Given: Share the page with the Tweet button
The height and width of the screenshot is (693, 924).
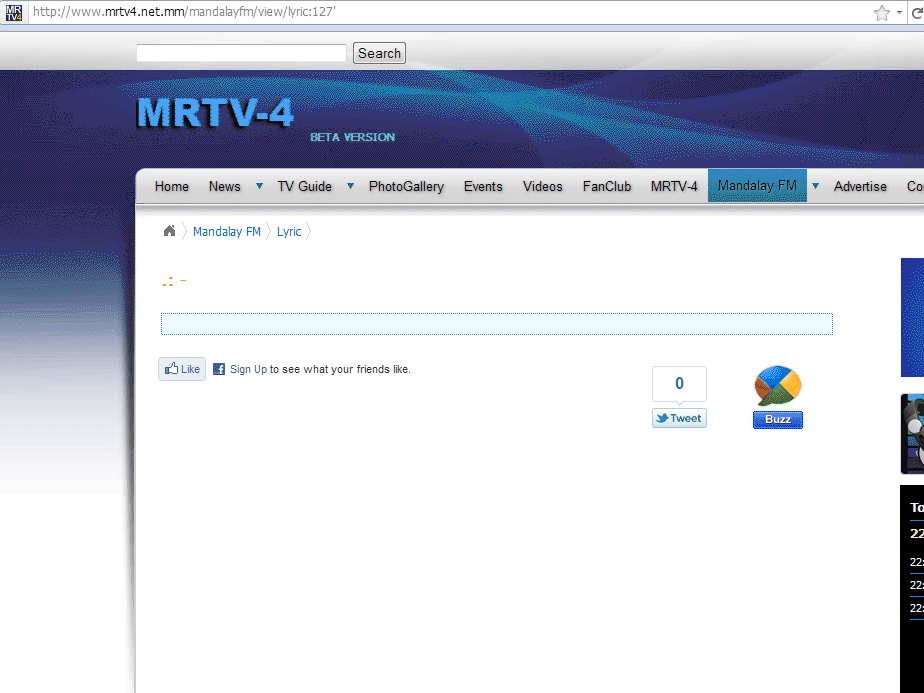Looking at the screenshot, I should click(679, 418).
